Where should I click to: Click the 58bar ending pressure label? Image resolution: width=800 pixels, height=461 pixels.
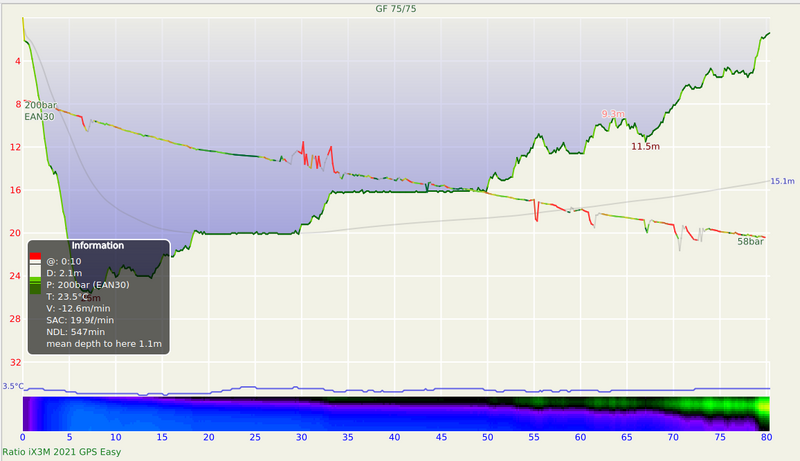point(751,242)
